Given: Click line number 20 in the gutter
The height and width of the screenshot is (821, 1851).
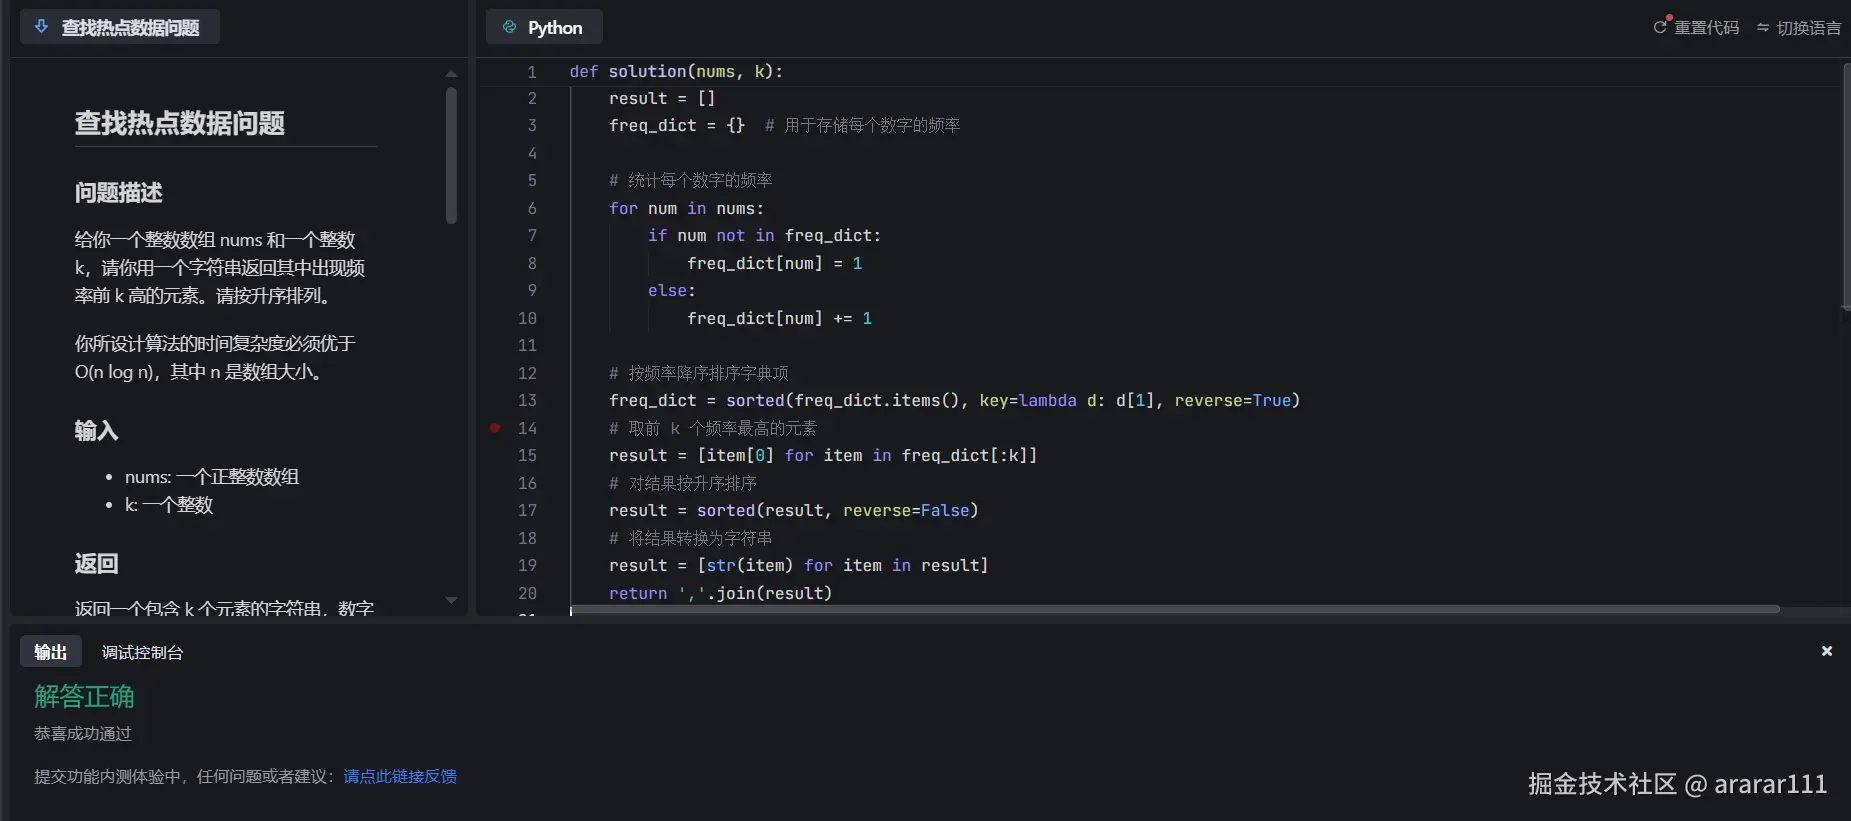Looking at the screenshot, I should 527,593.
